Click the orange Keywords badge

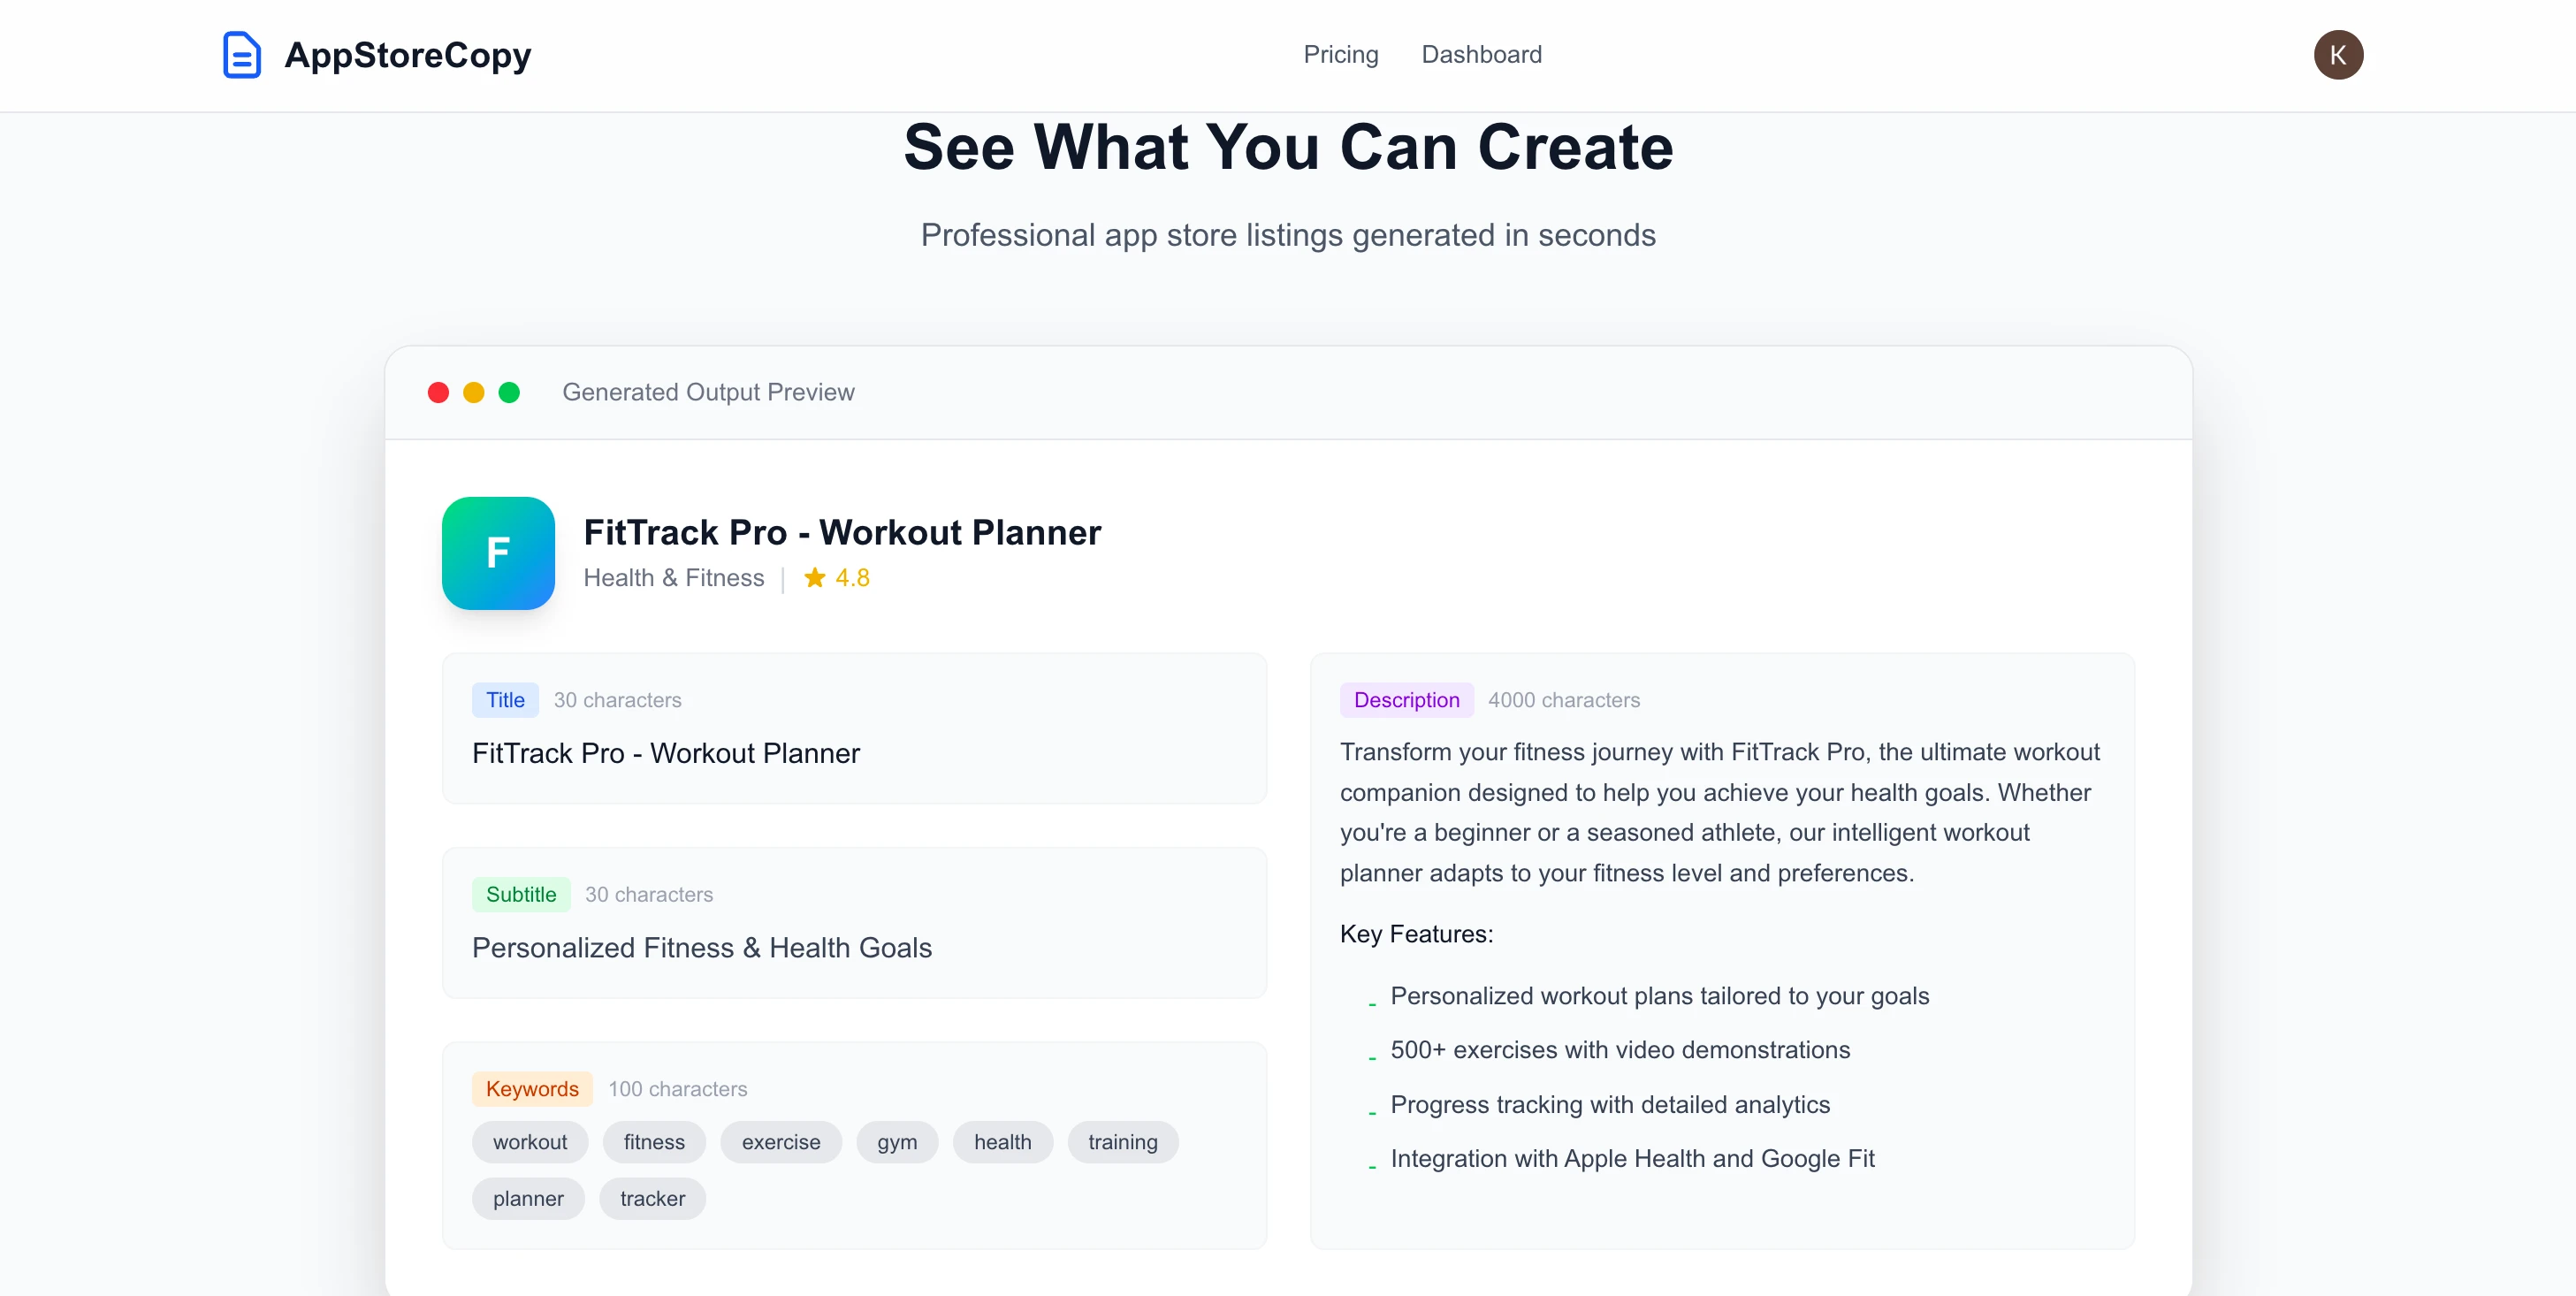click(532, 1089)
